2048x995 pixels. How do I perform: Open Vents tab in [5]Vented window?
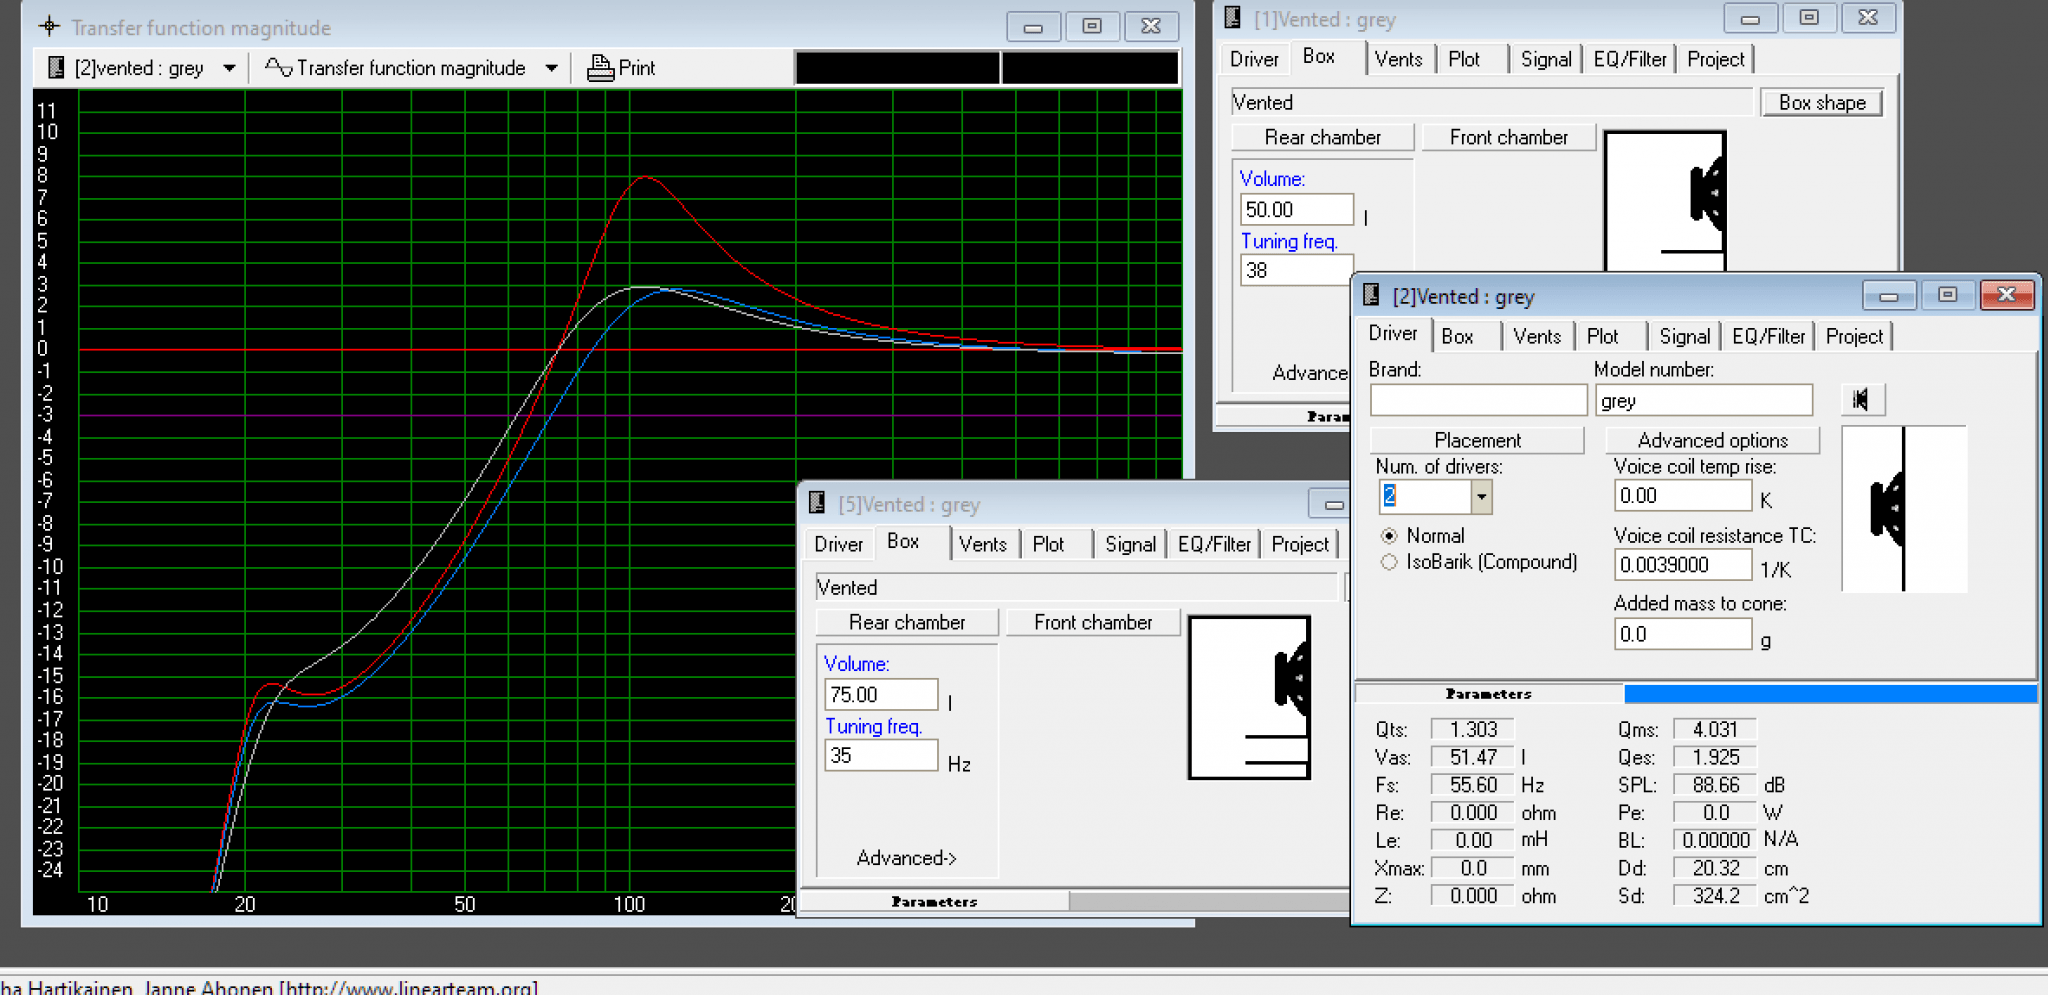pos(982,545)
